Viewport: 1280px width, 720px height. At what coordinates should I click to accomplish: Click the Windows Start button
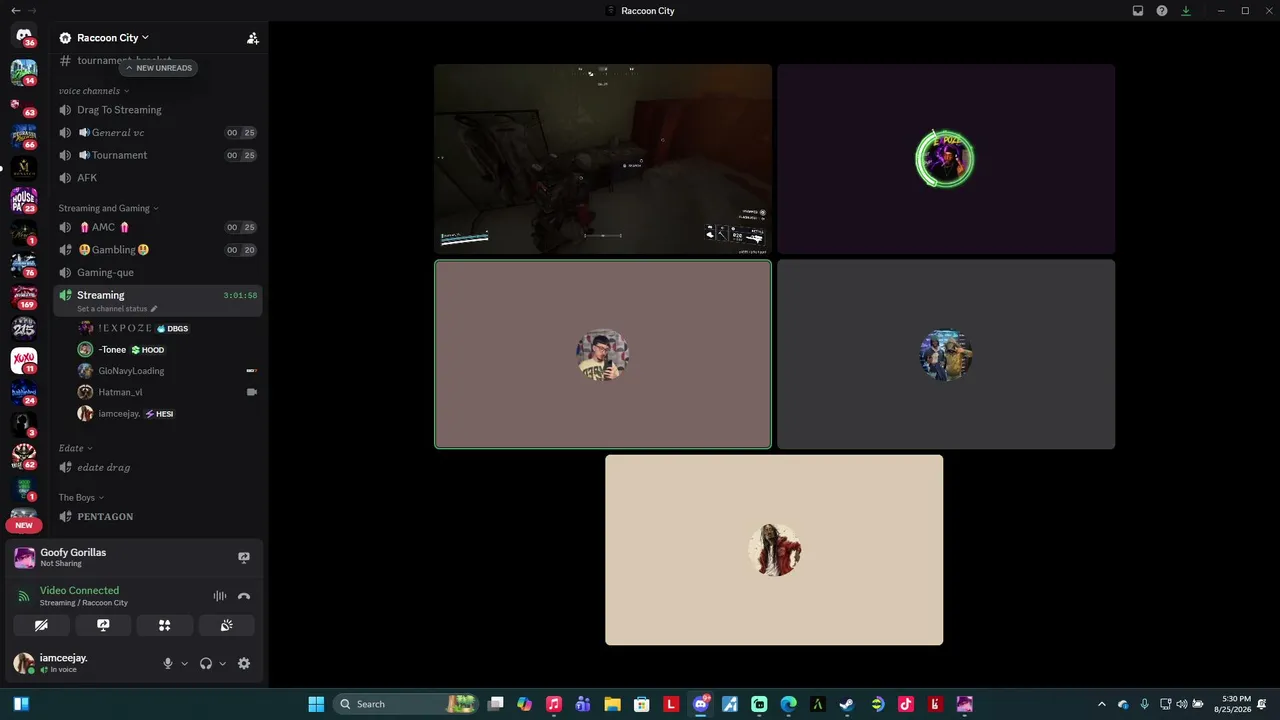coord(316,704)
